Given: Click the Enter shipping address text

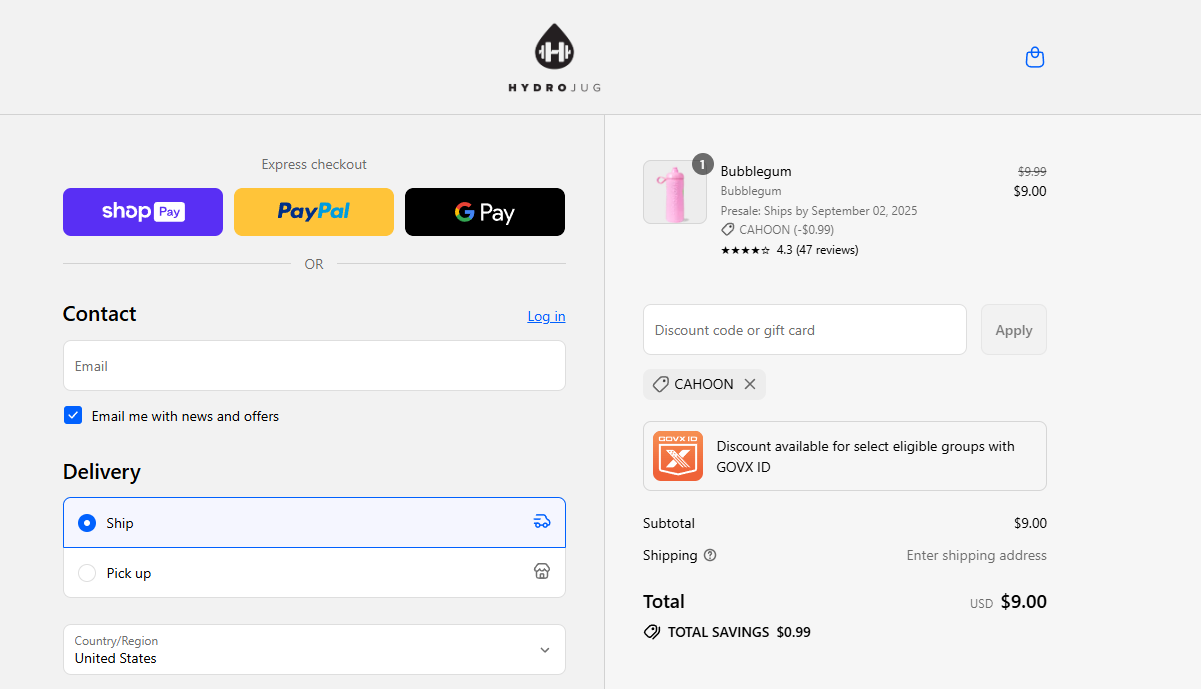Looking at the screenshot, I should tap(977, 555).
